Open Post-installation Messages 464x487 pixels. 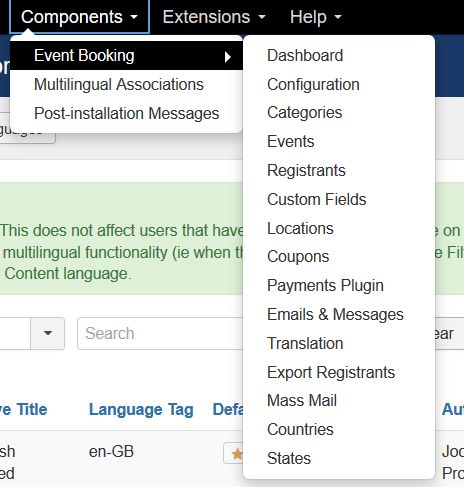(x=126, y=113)
